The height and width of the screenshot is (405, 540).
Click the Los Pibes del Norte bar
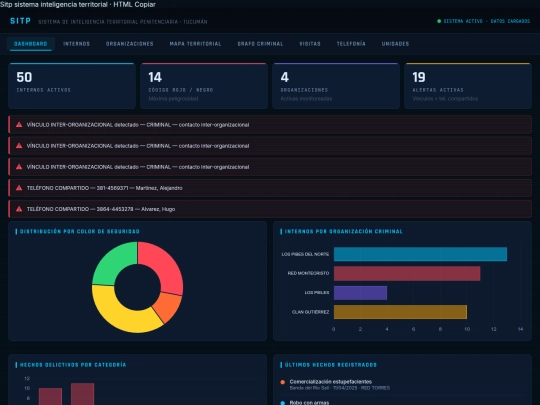420,254
